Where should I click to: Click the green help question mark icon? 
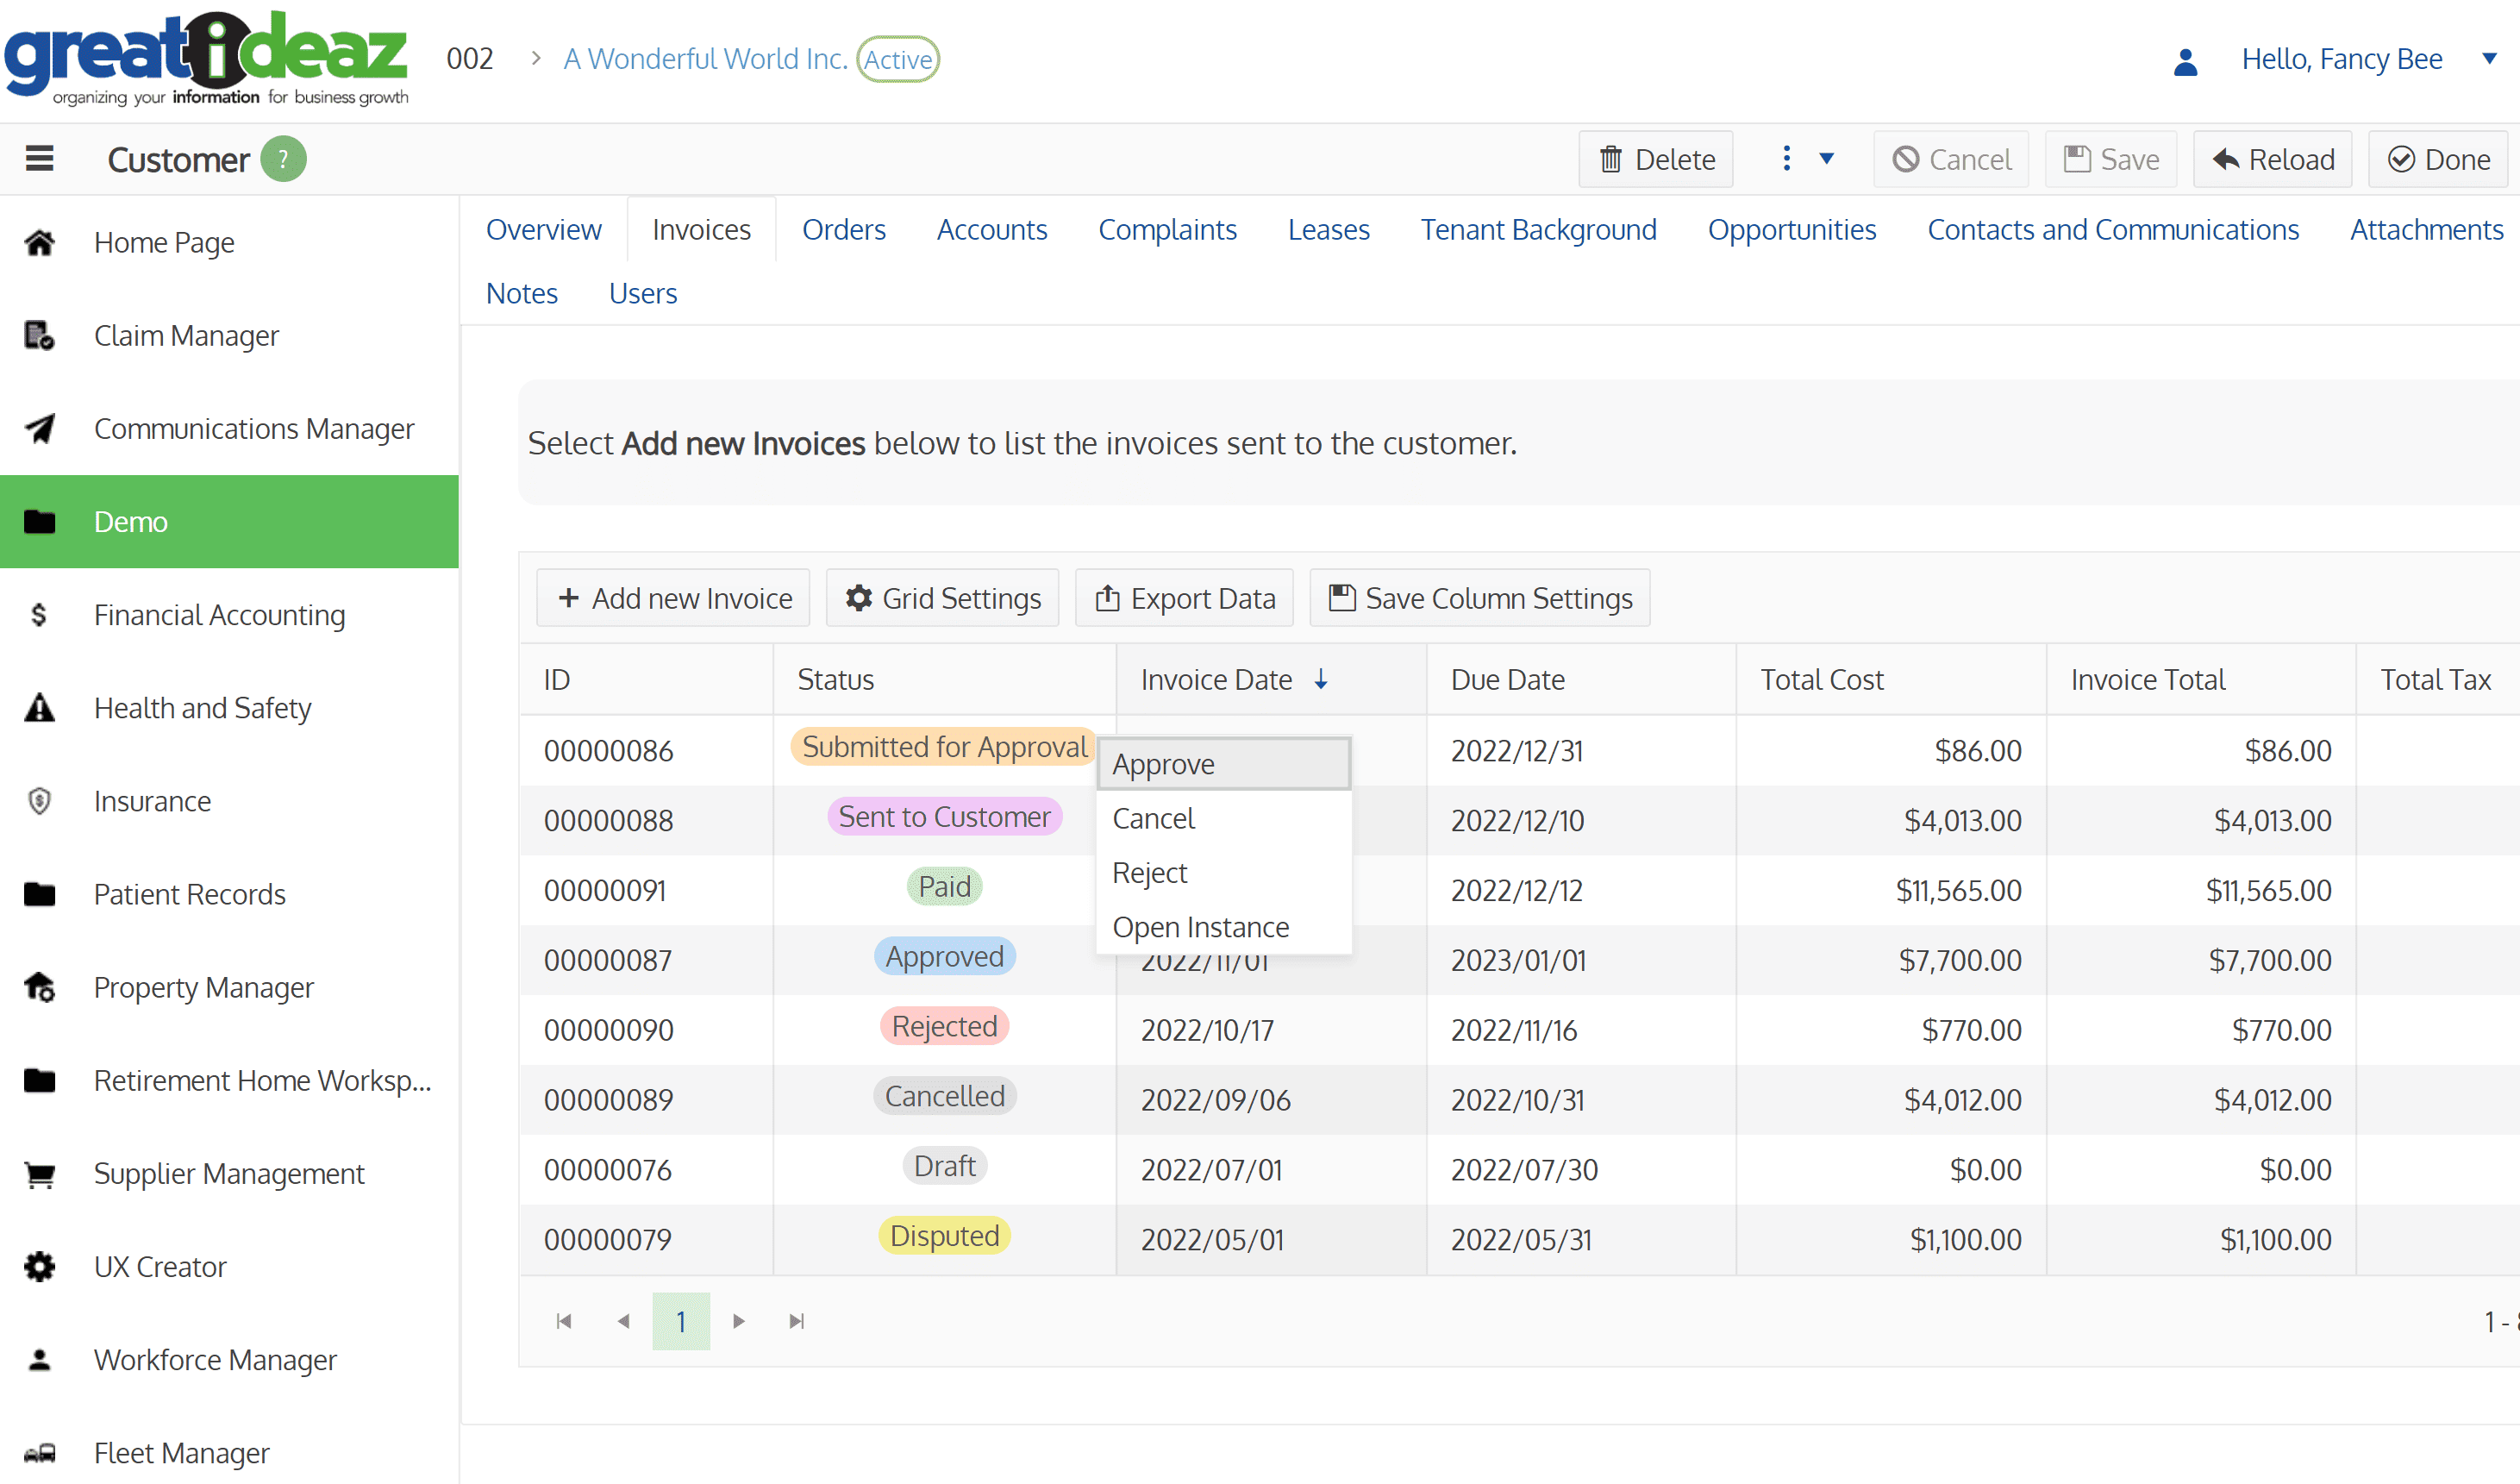coord(283,159)
